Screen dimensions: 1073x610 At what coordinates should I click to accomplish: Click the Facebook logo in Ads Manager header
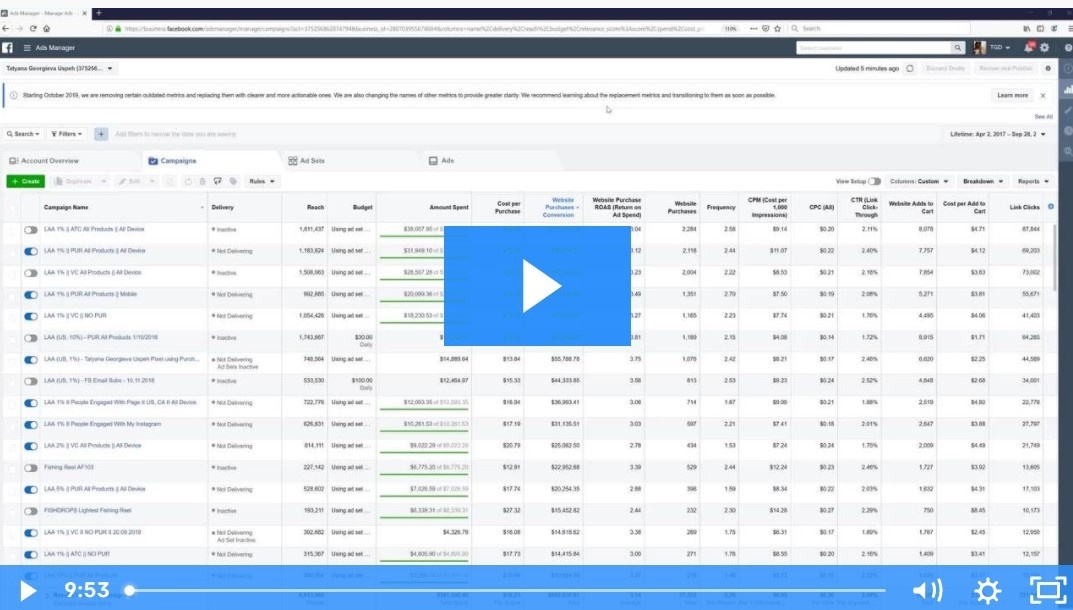point(8,47)
